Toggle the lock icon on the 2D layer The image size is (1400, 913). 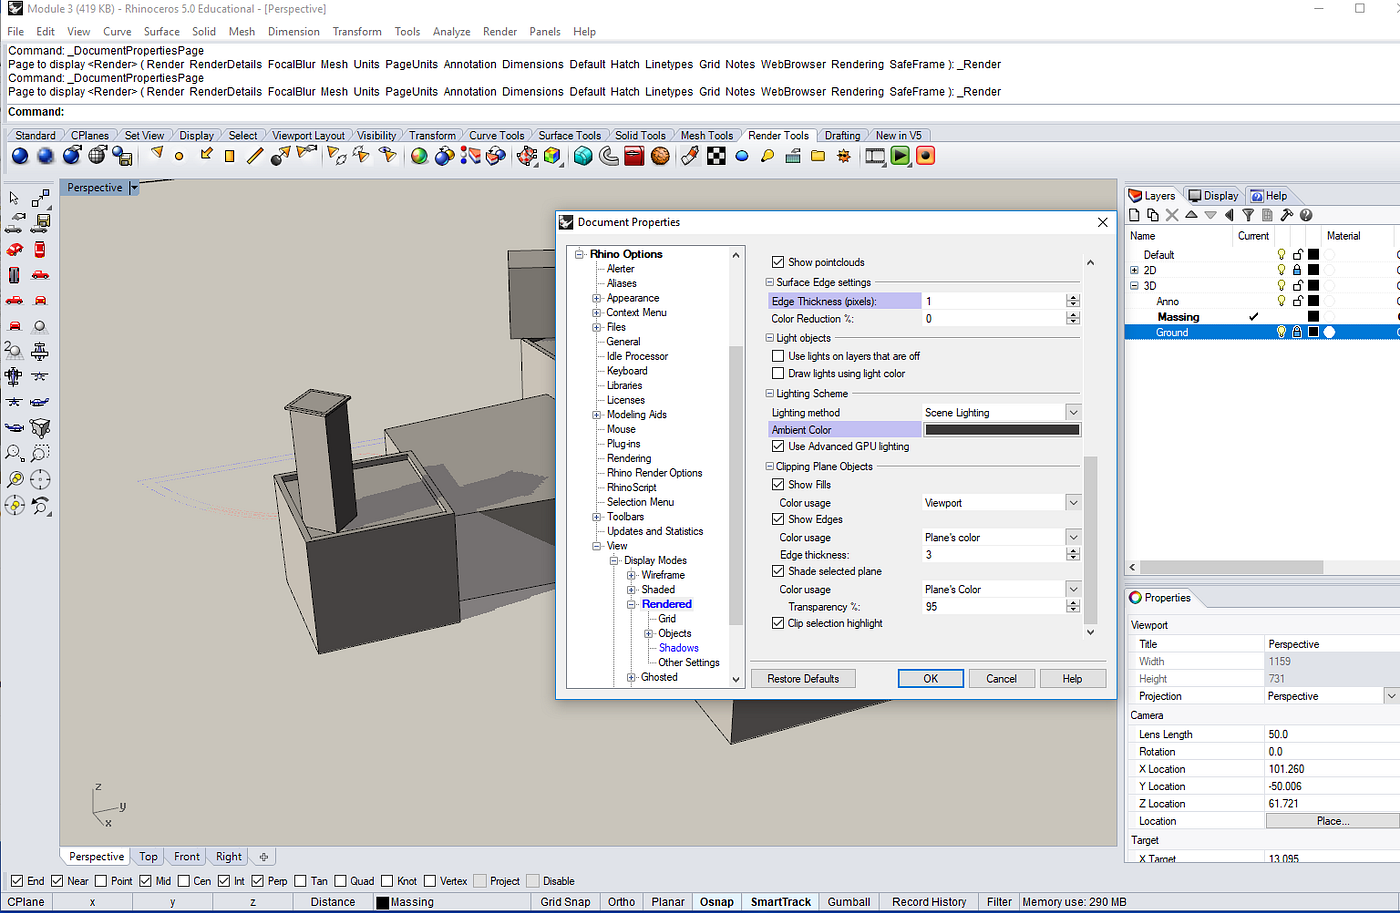tap(1297, 270)
